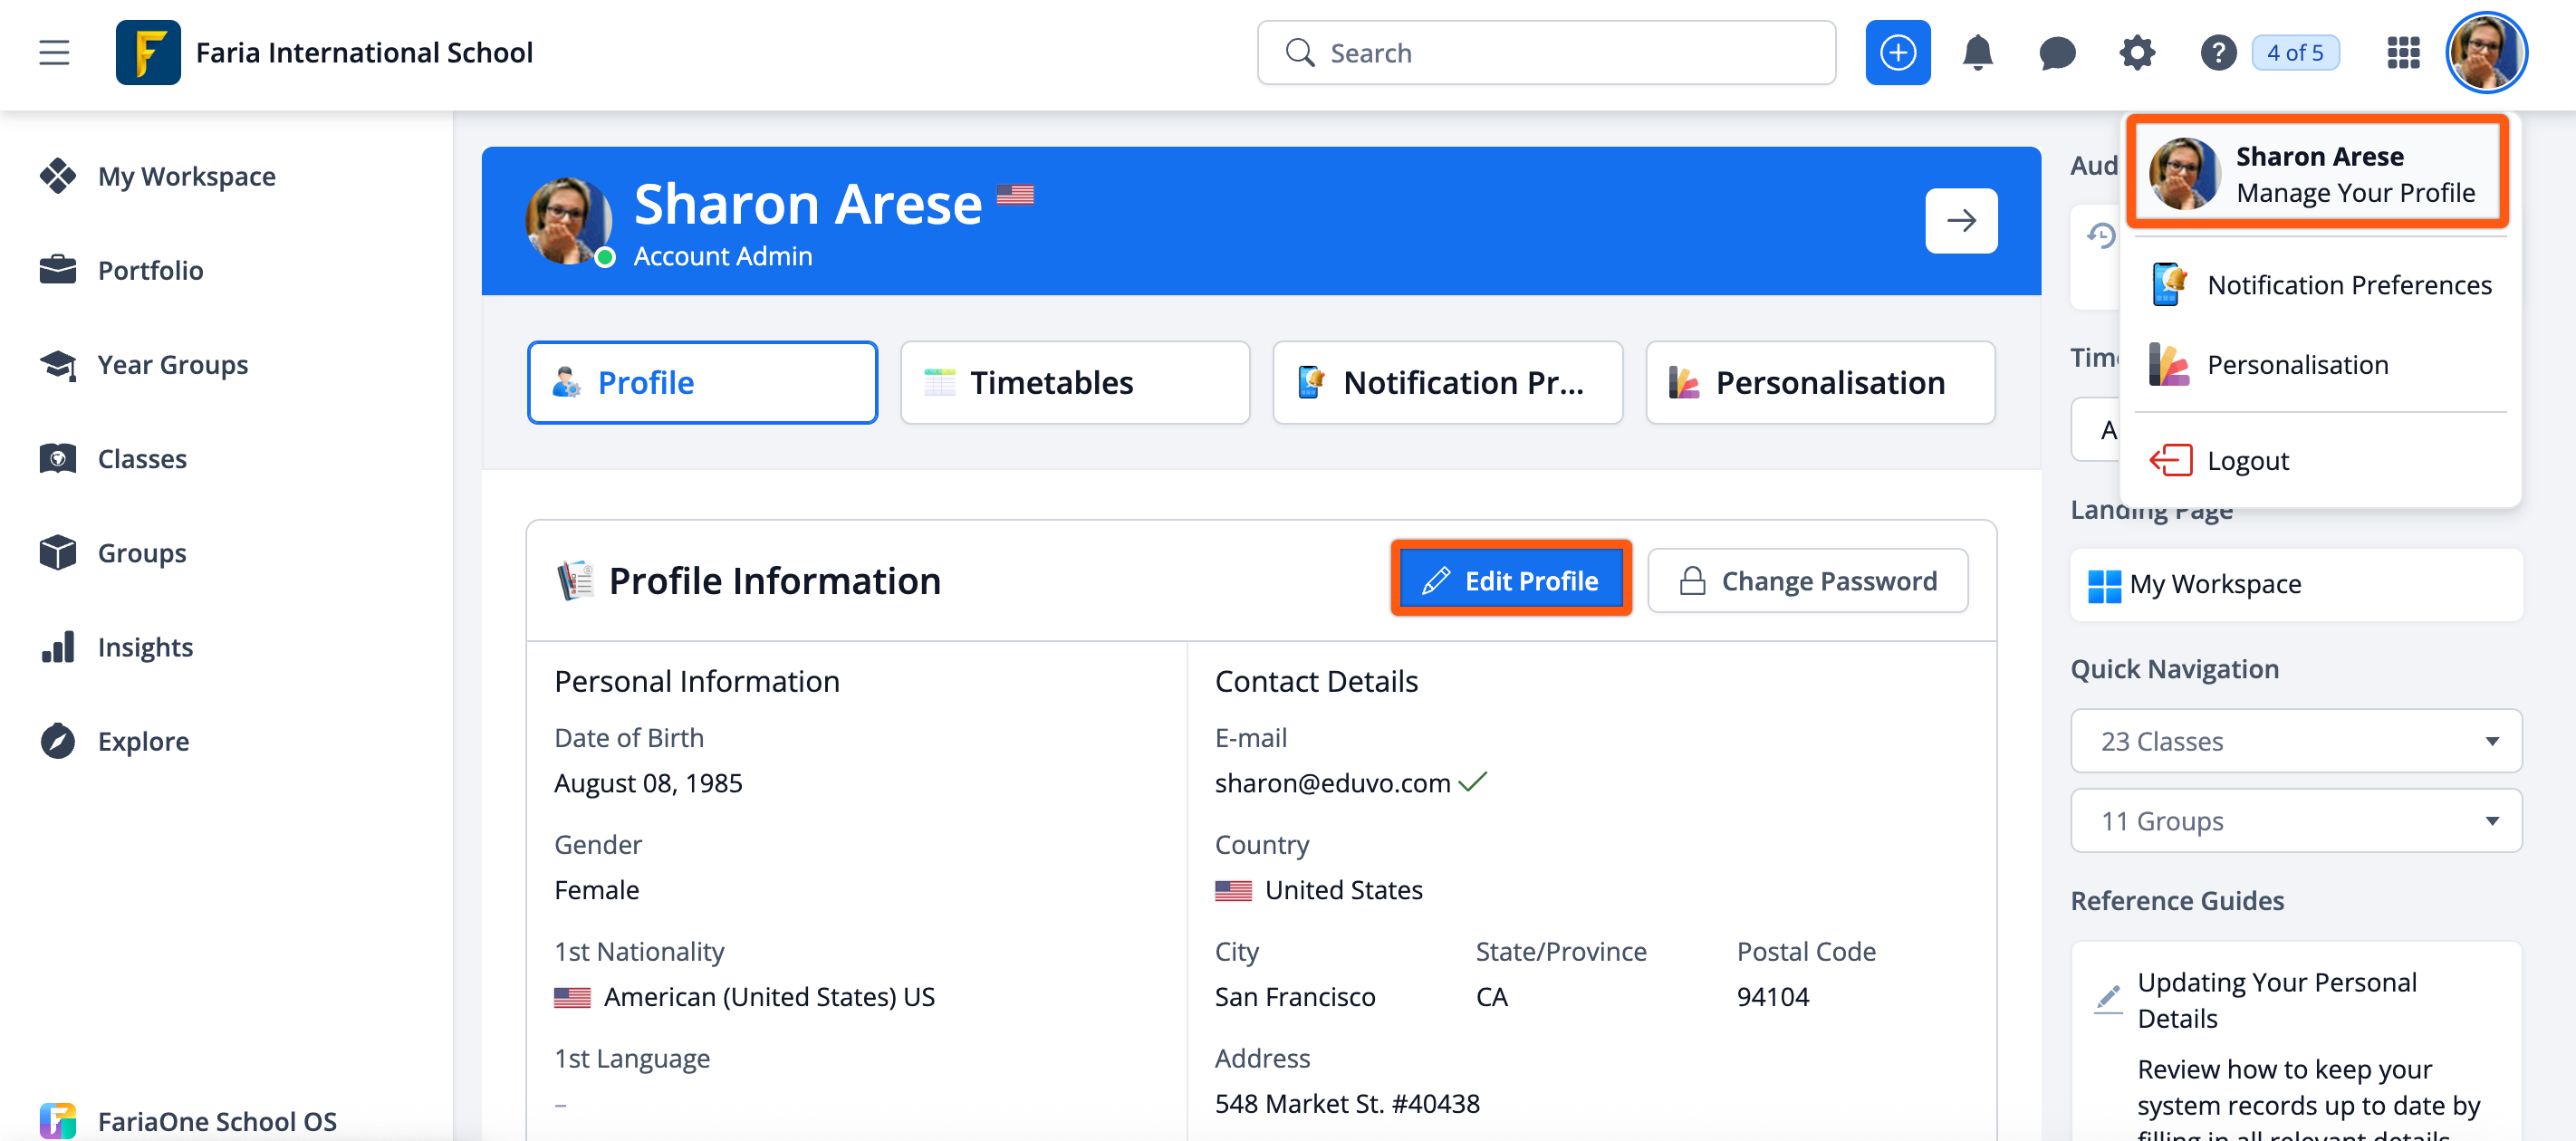Click the Faria International School logo

[x=148, y=52]
